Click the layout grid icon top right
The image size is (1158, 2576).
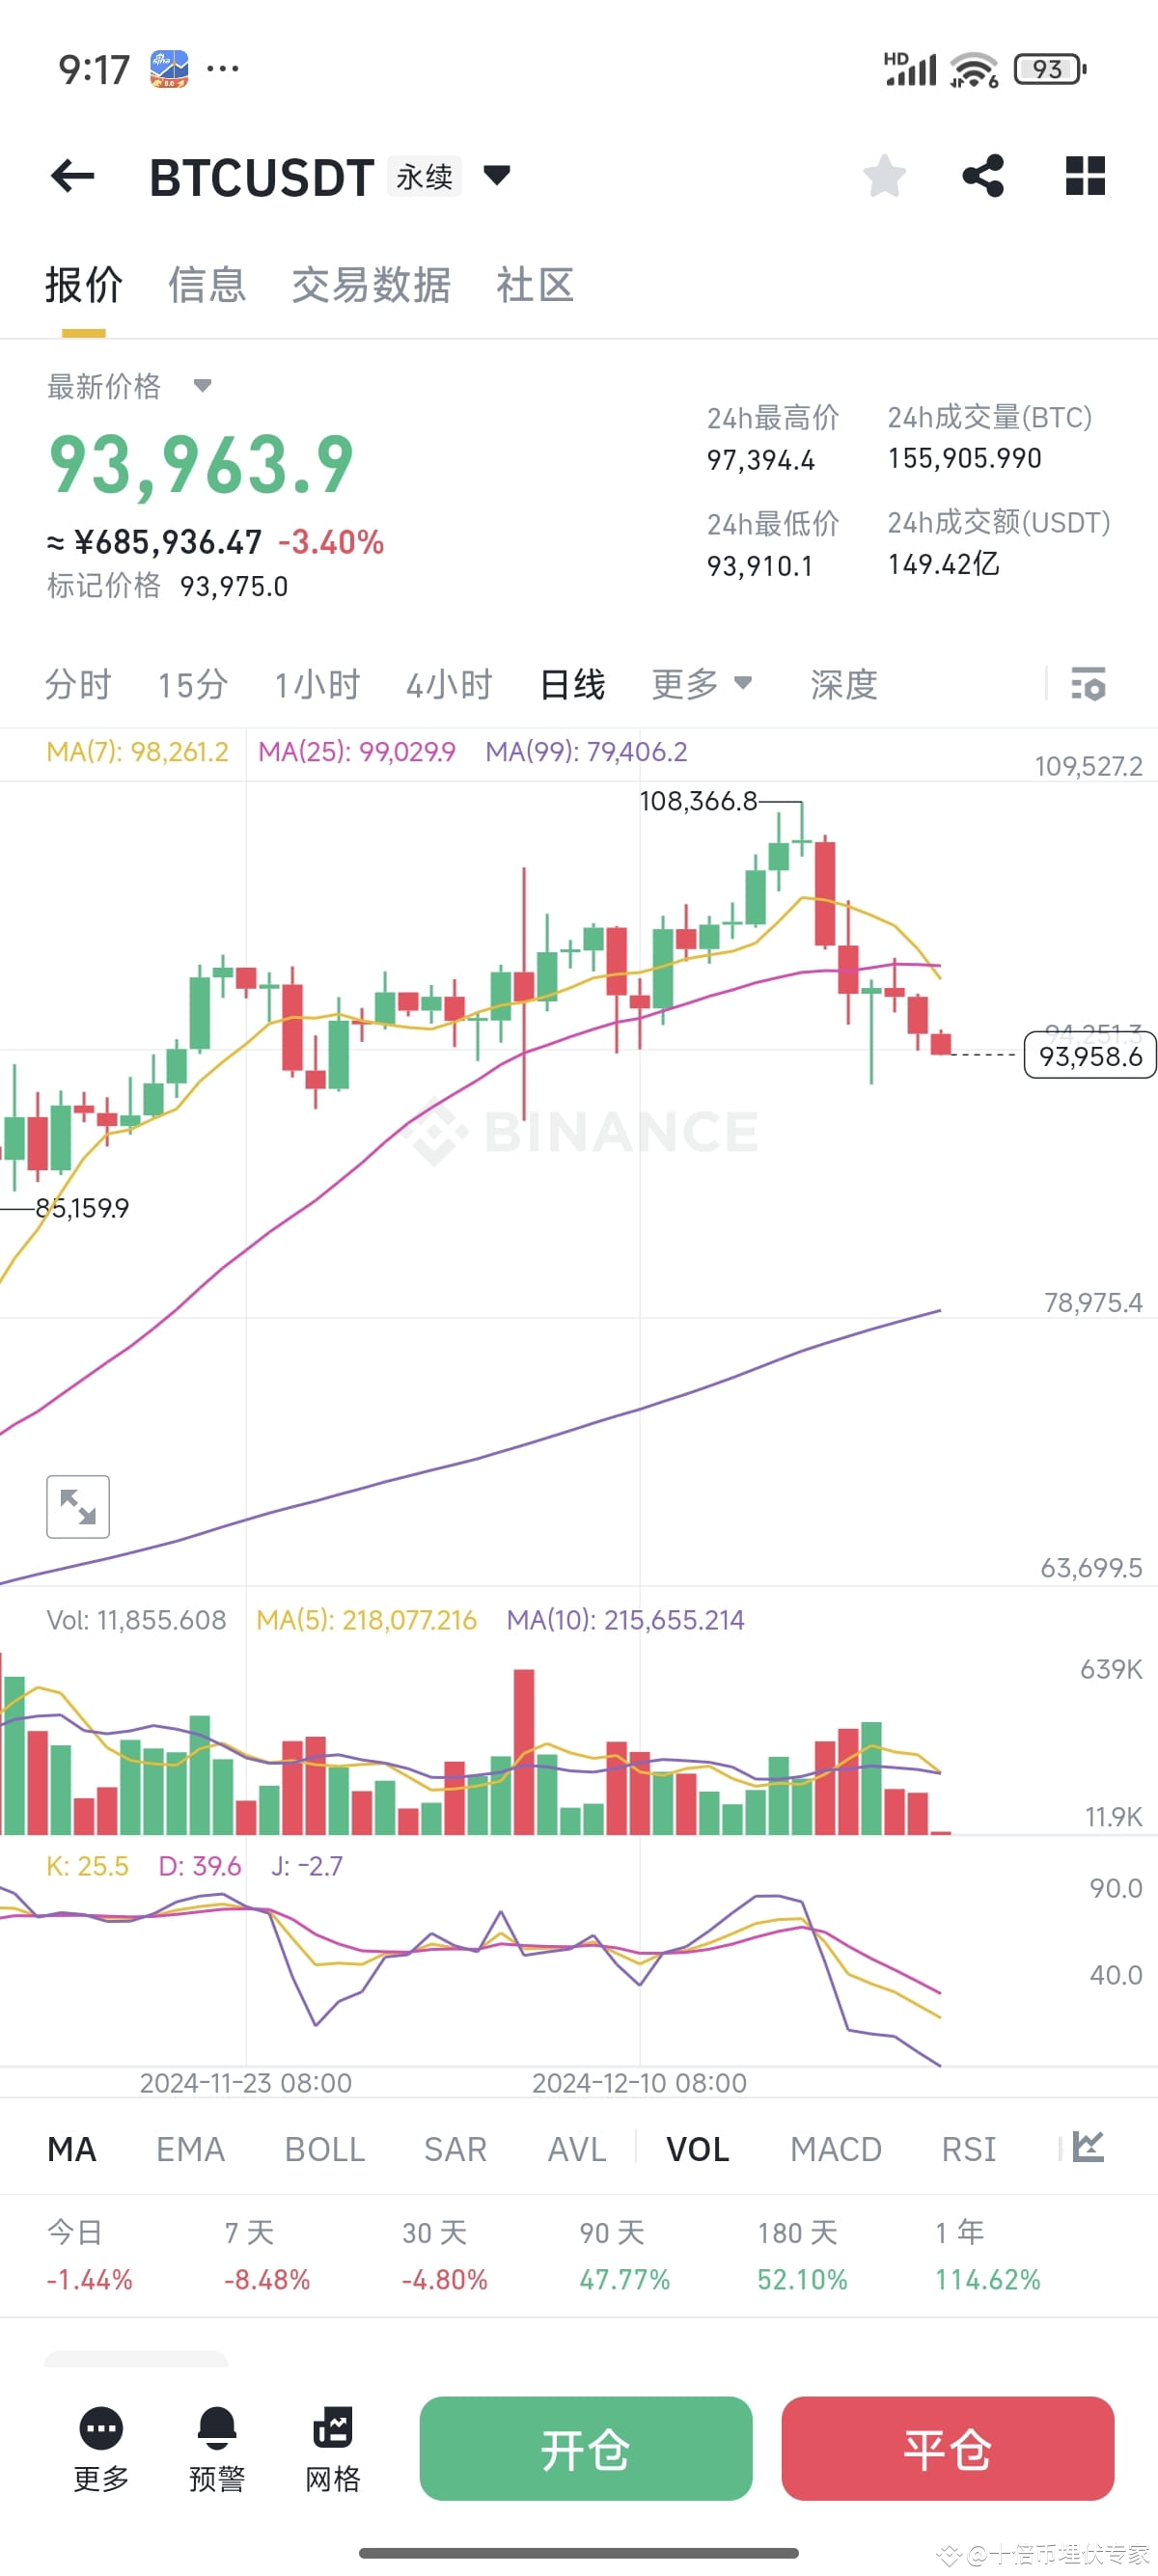pyautogui.click(x=1084, y=176)
